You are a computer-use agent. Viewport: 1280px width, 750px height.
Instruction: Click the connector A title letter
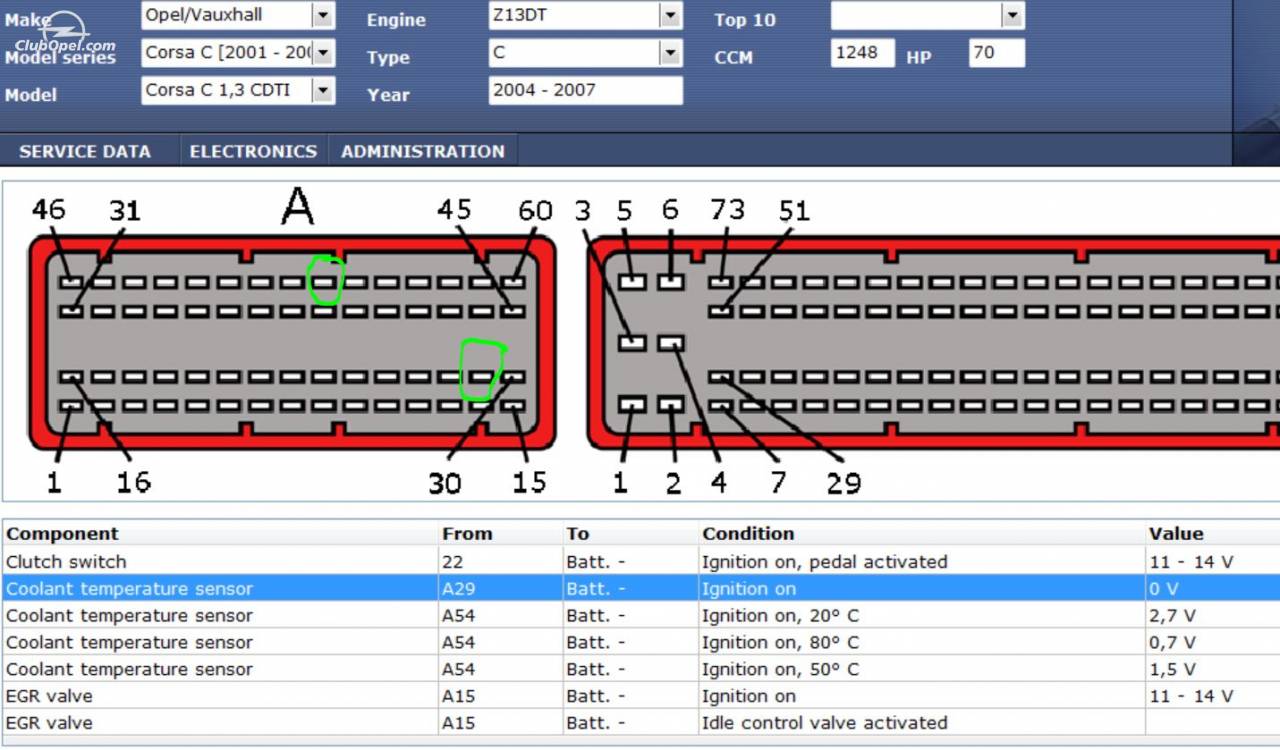(297, 206)
